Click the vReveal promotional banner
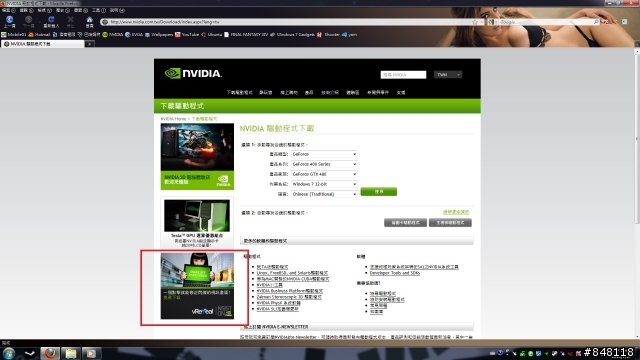The width and height of the screenshot is (640, 360). (197, 286)
